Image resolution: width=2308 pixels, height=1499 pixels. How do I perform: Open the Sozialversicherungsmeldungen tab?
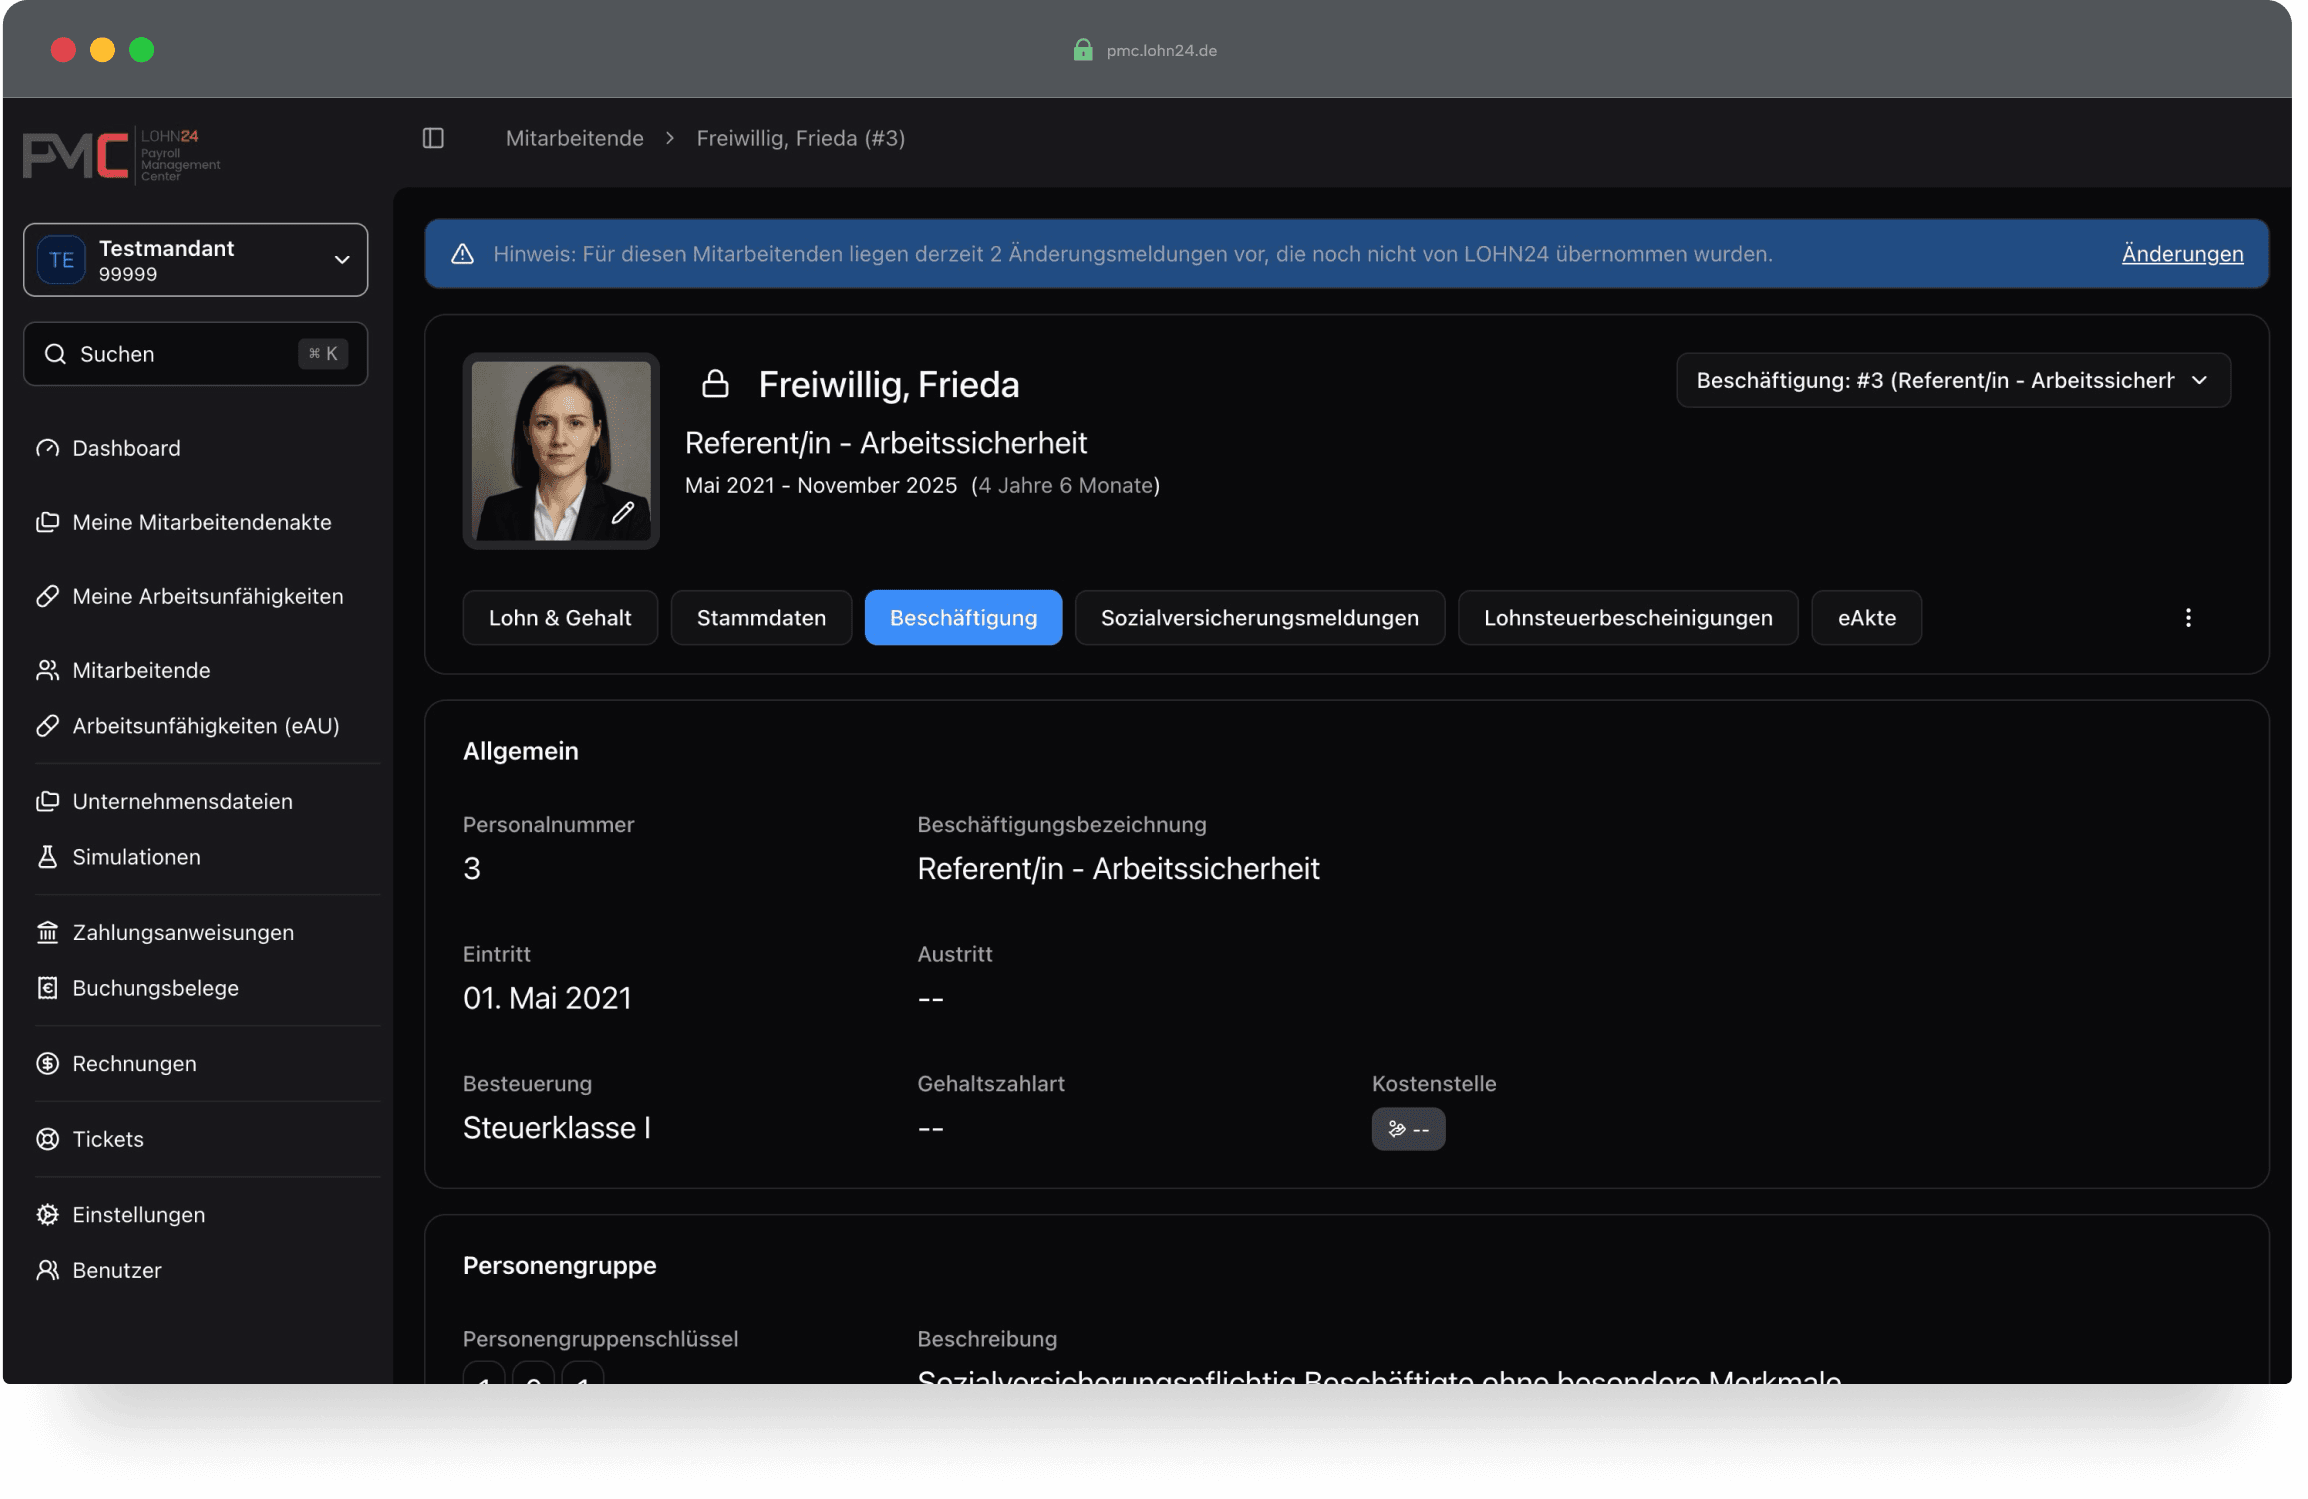pyautogui.click(x=1259, y=618)
